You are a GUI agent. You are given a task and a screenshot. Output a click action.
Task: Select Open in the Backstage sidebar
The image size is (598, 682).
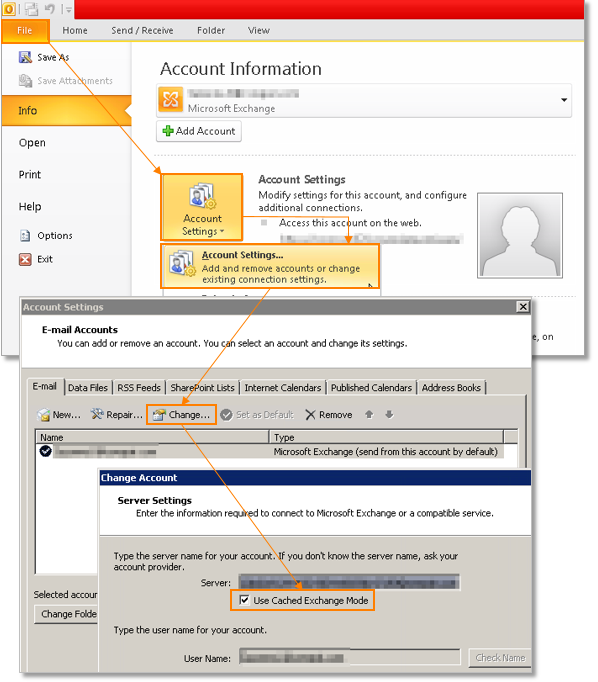pos(32,143)
